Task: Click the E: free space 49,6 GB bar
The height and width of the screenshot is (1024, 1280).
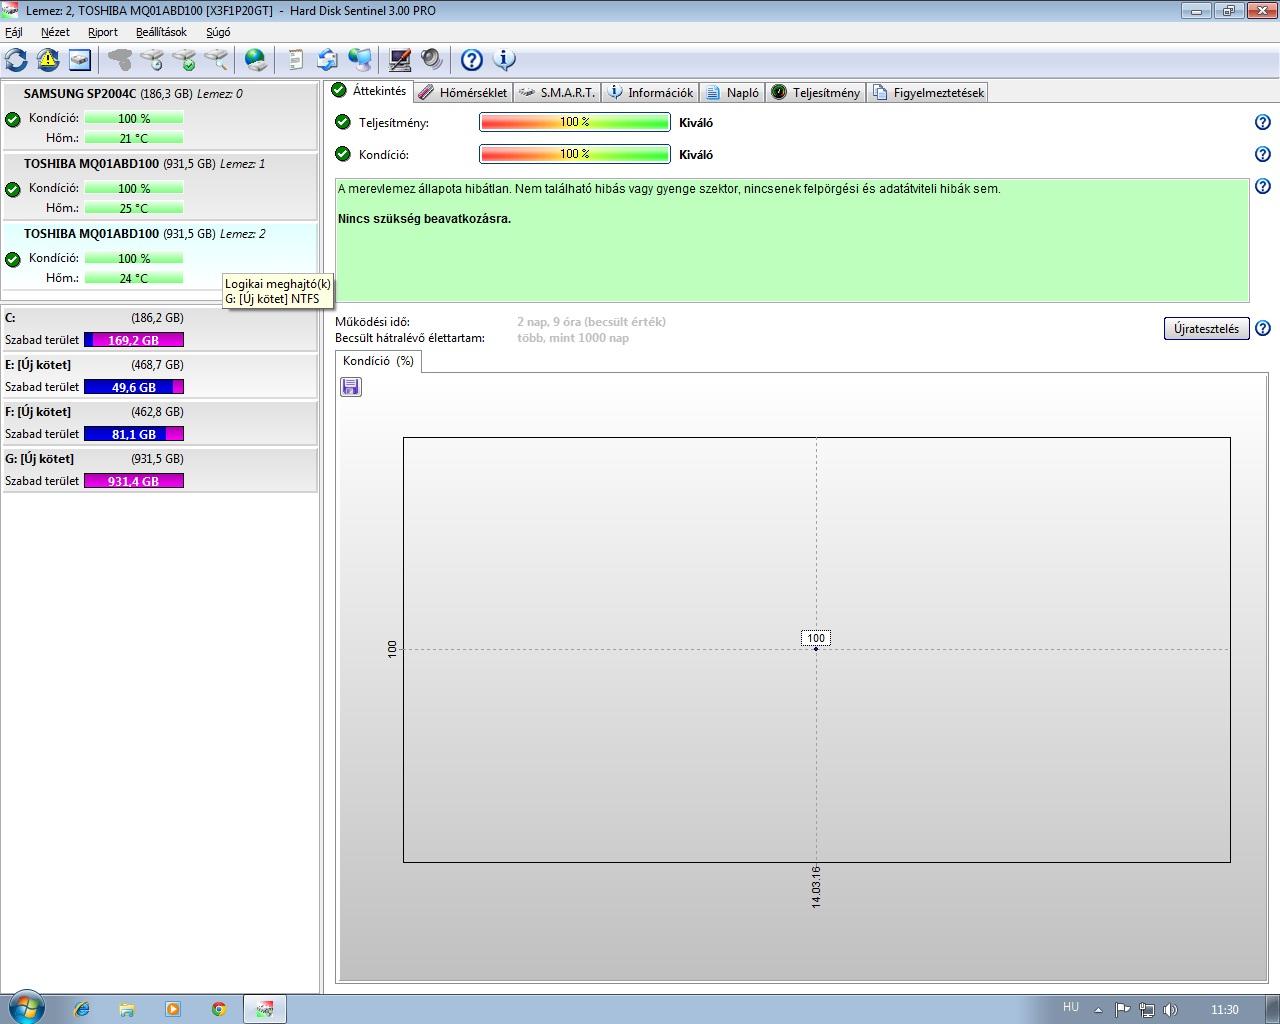Action: point(134,387)
